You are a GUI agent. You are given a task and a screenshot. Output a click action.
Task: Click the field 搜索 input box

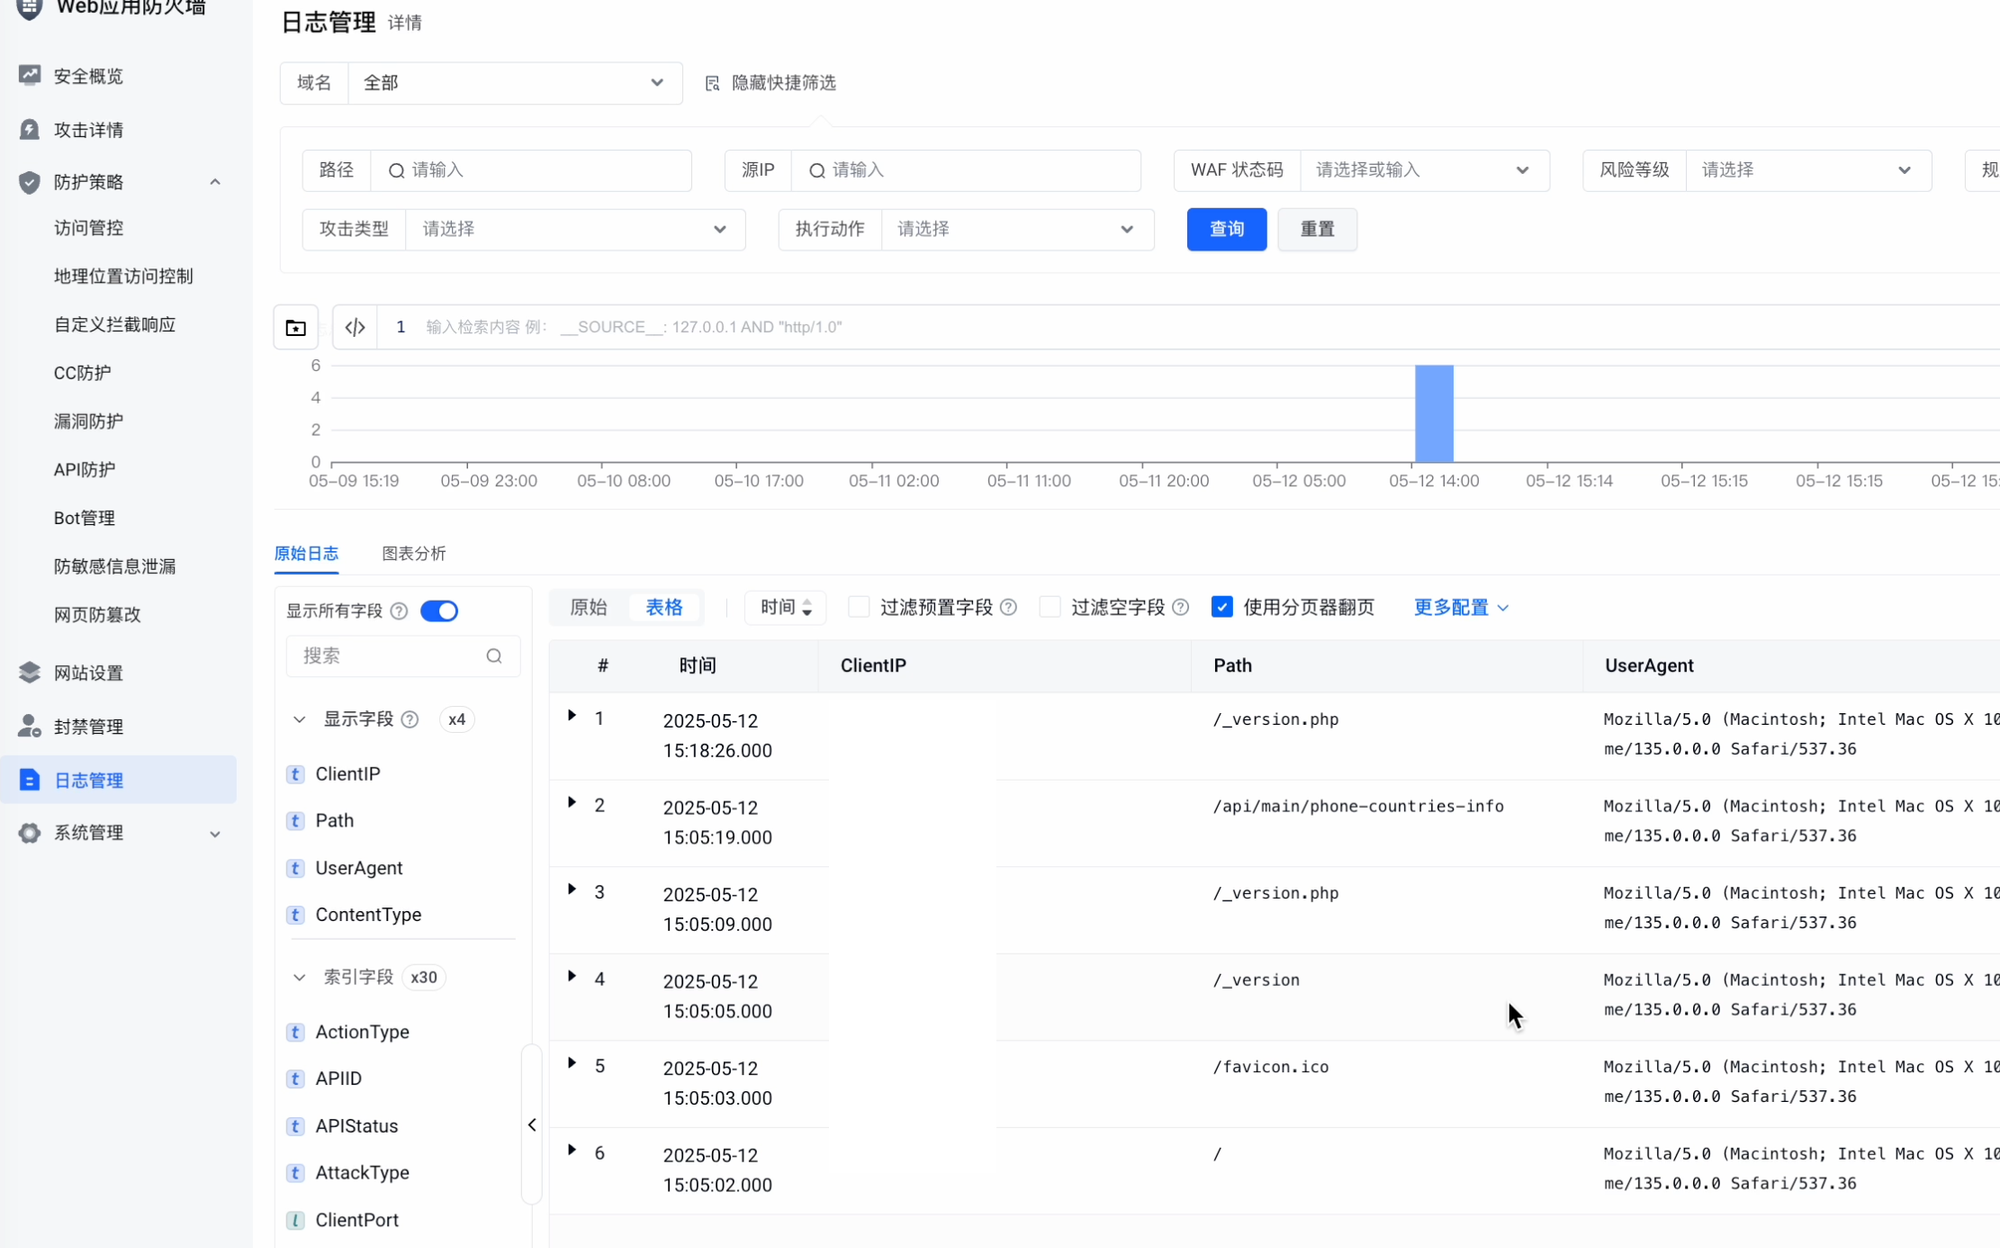403,656
